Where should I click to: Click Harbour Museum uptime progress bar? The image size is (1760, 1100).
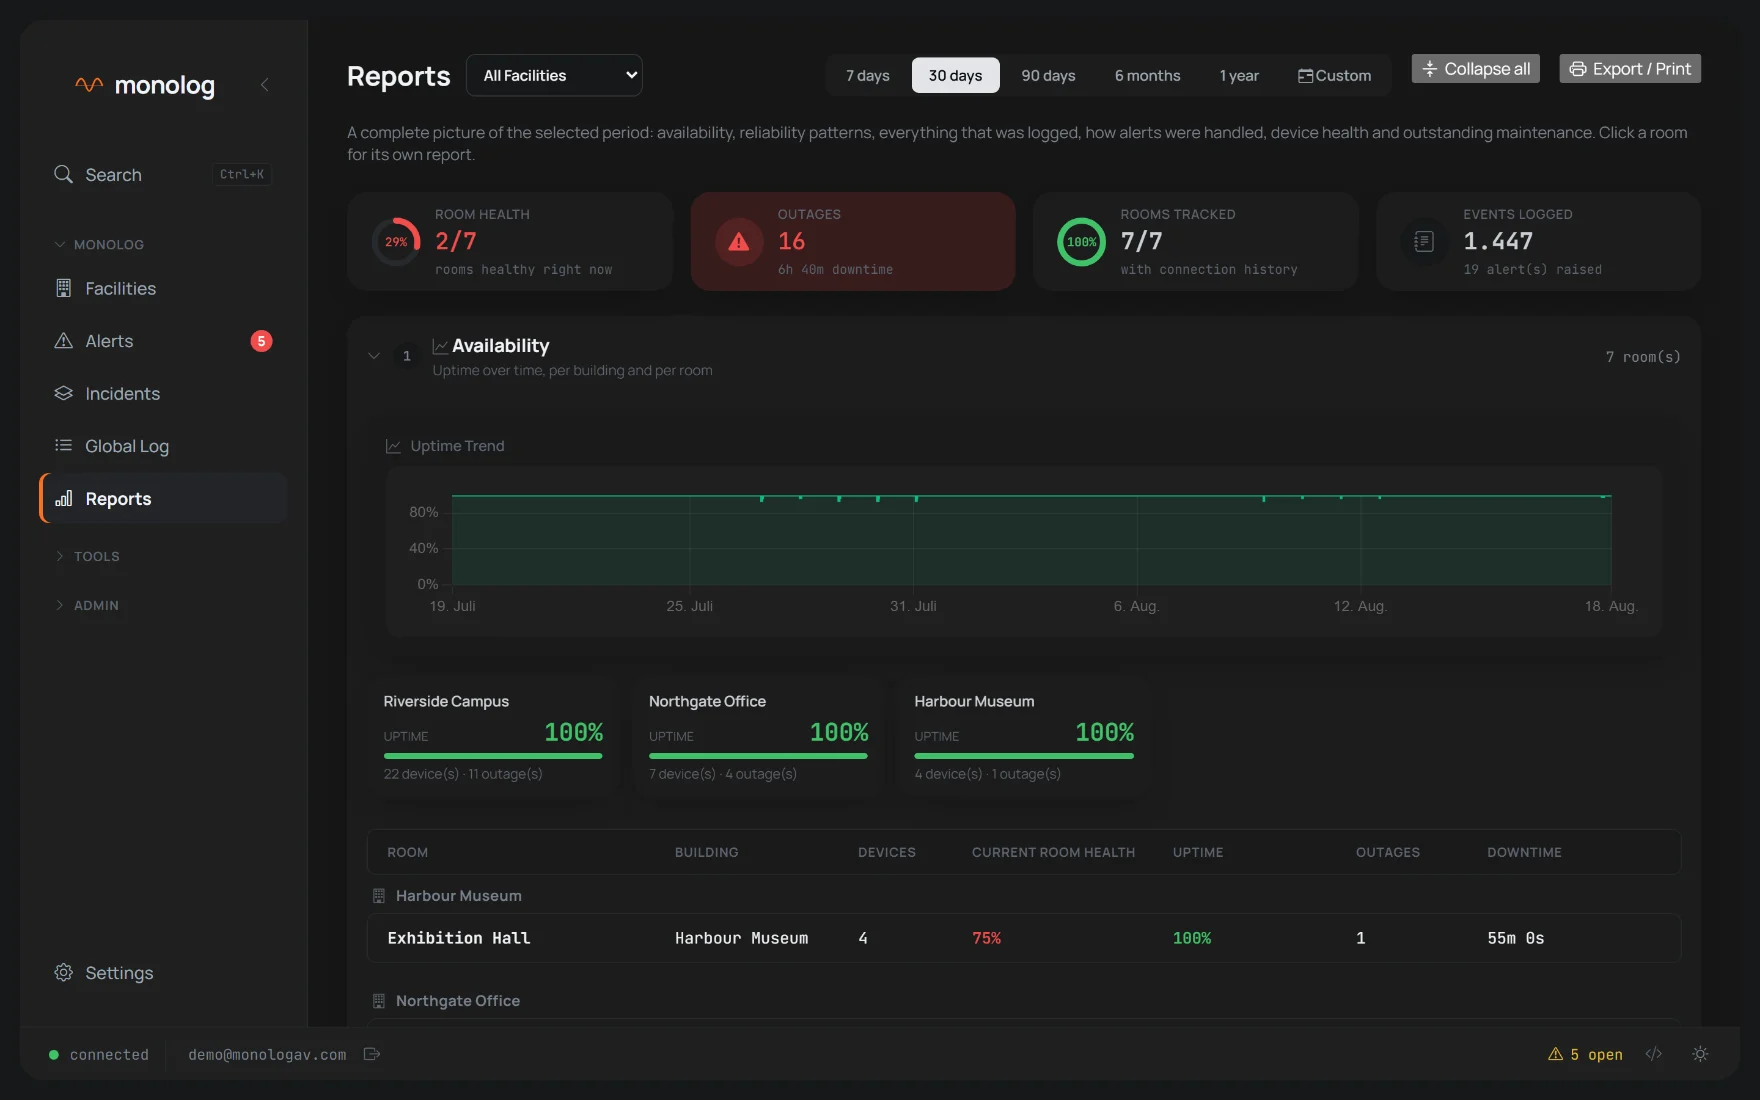tap(1024, 756)
